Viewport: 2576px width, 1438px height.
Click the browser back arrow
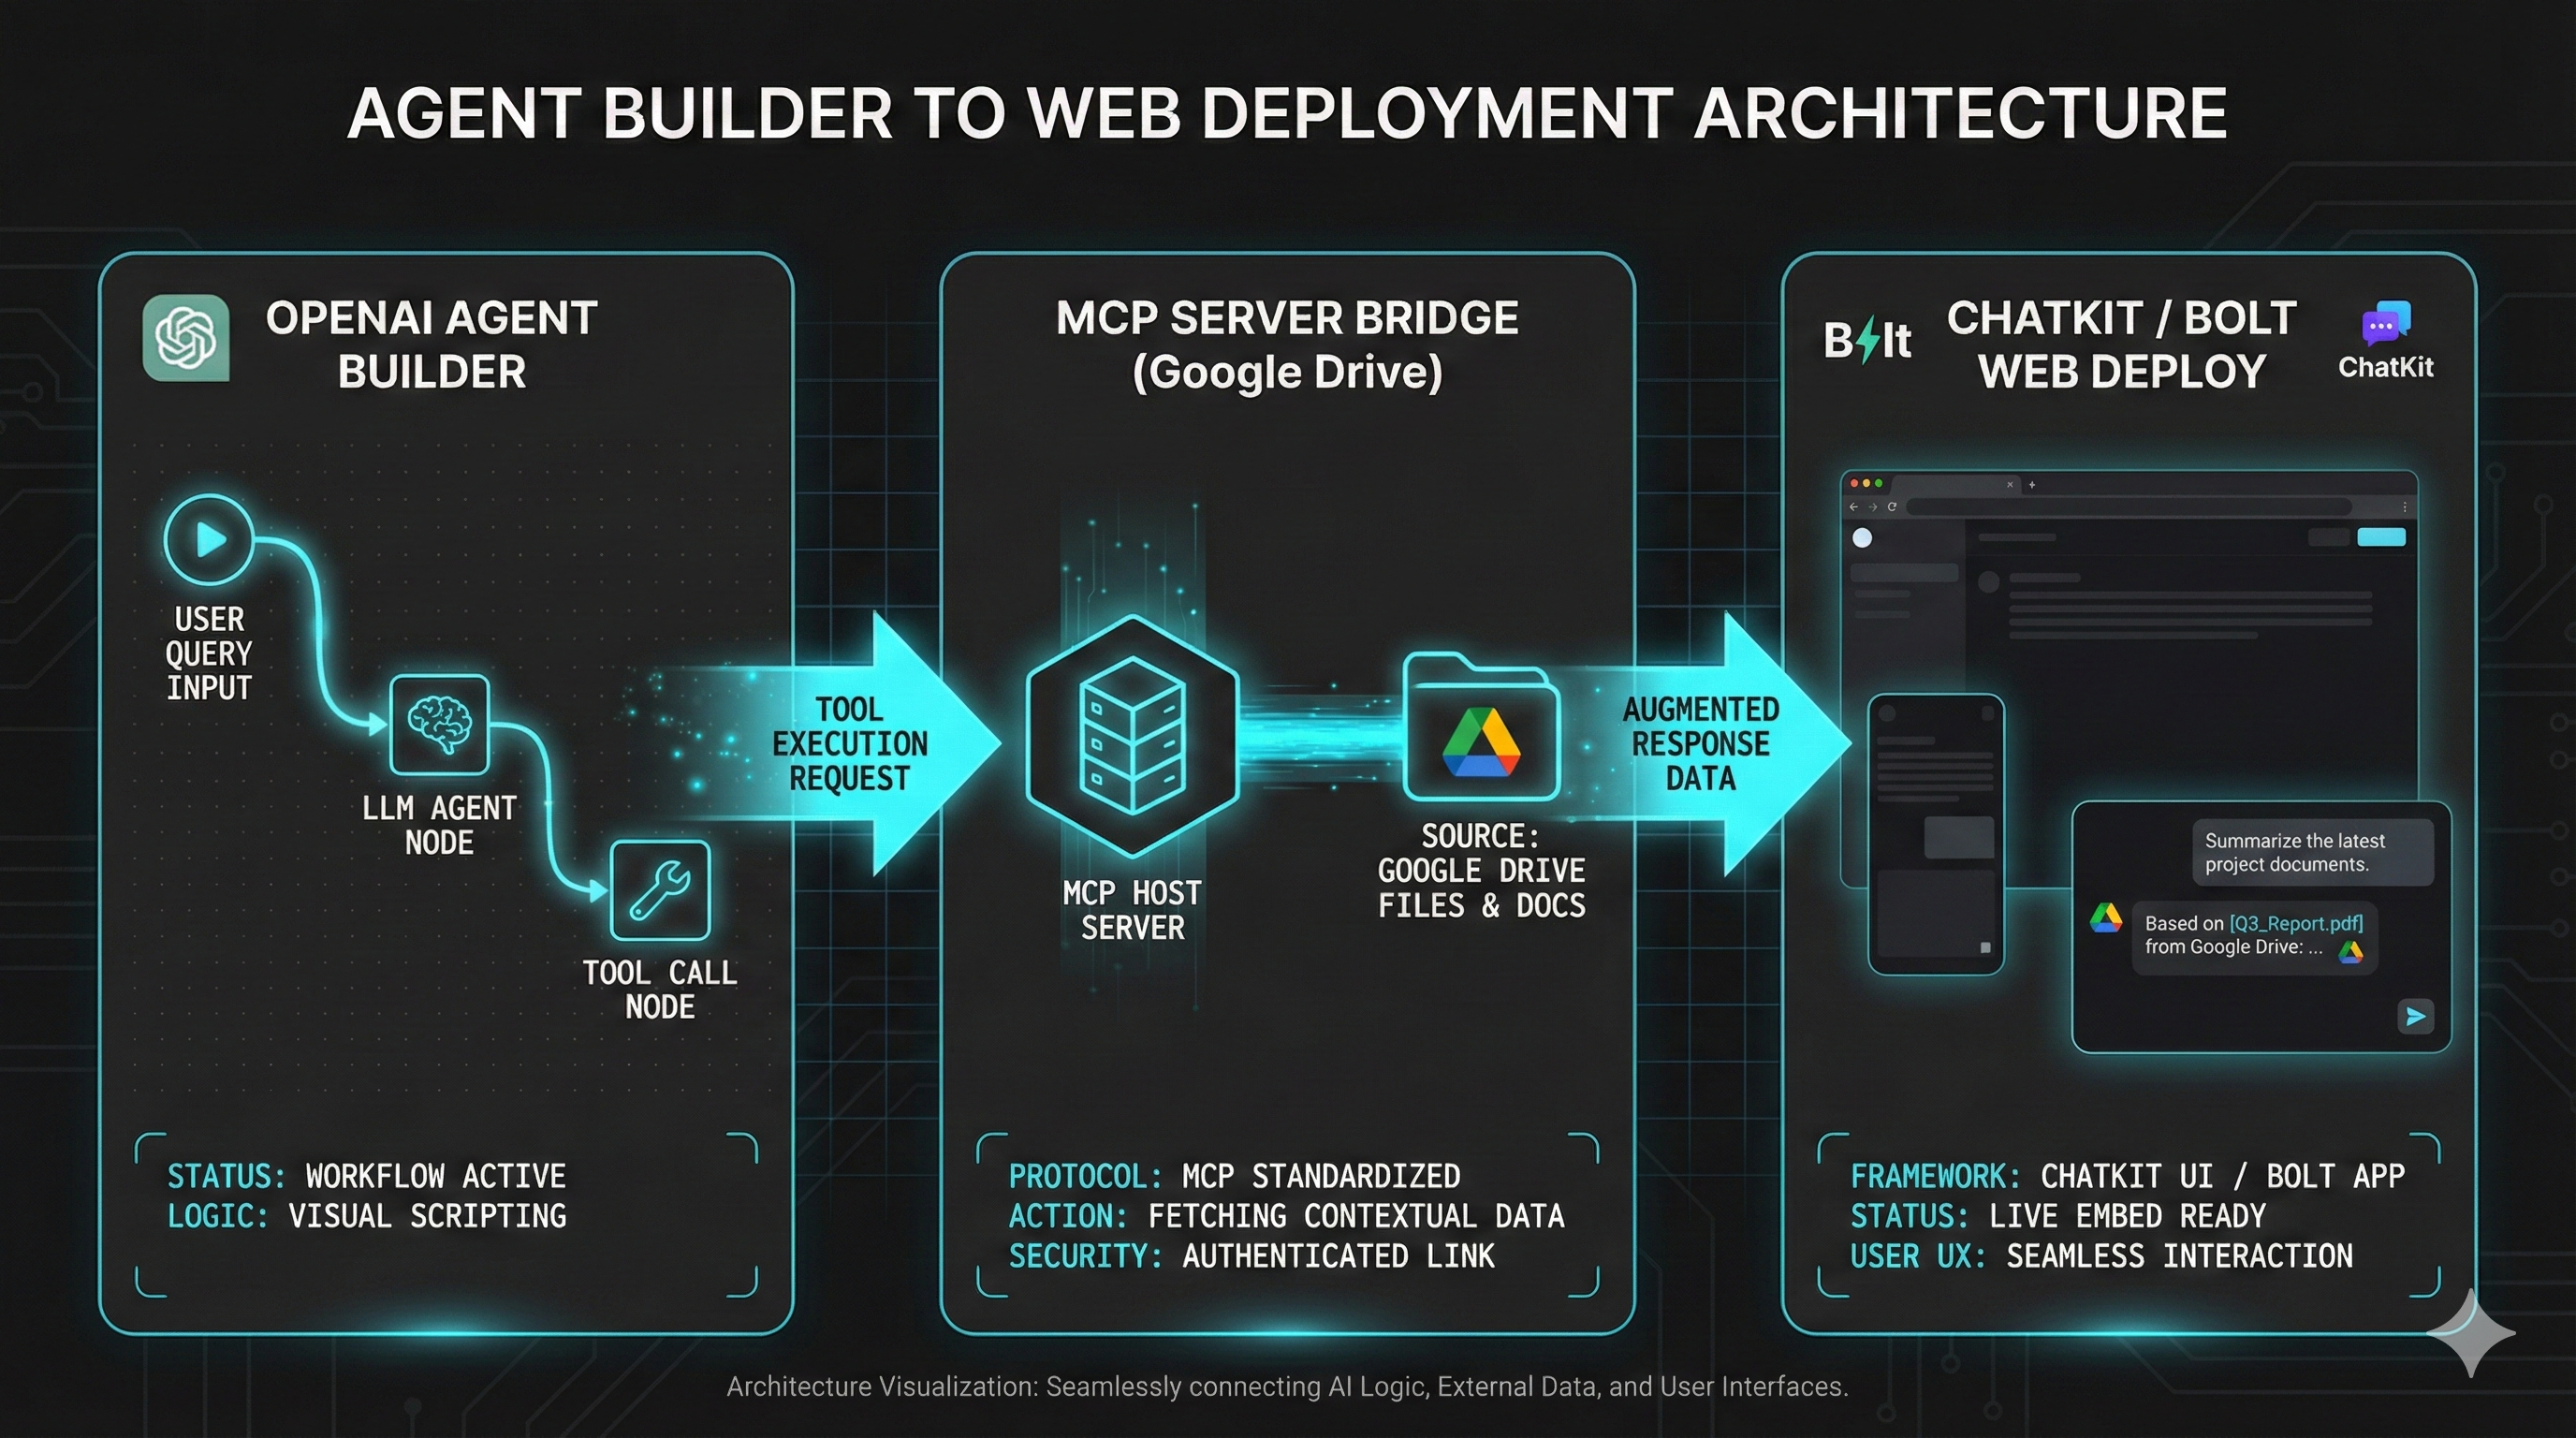pyautogui.click(x=1853, y=507)
